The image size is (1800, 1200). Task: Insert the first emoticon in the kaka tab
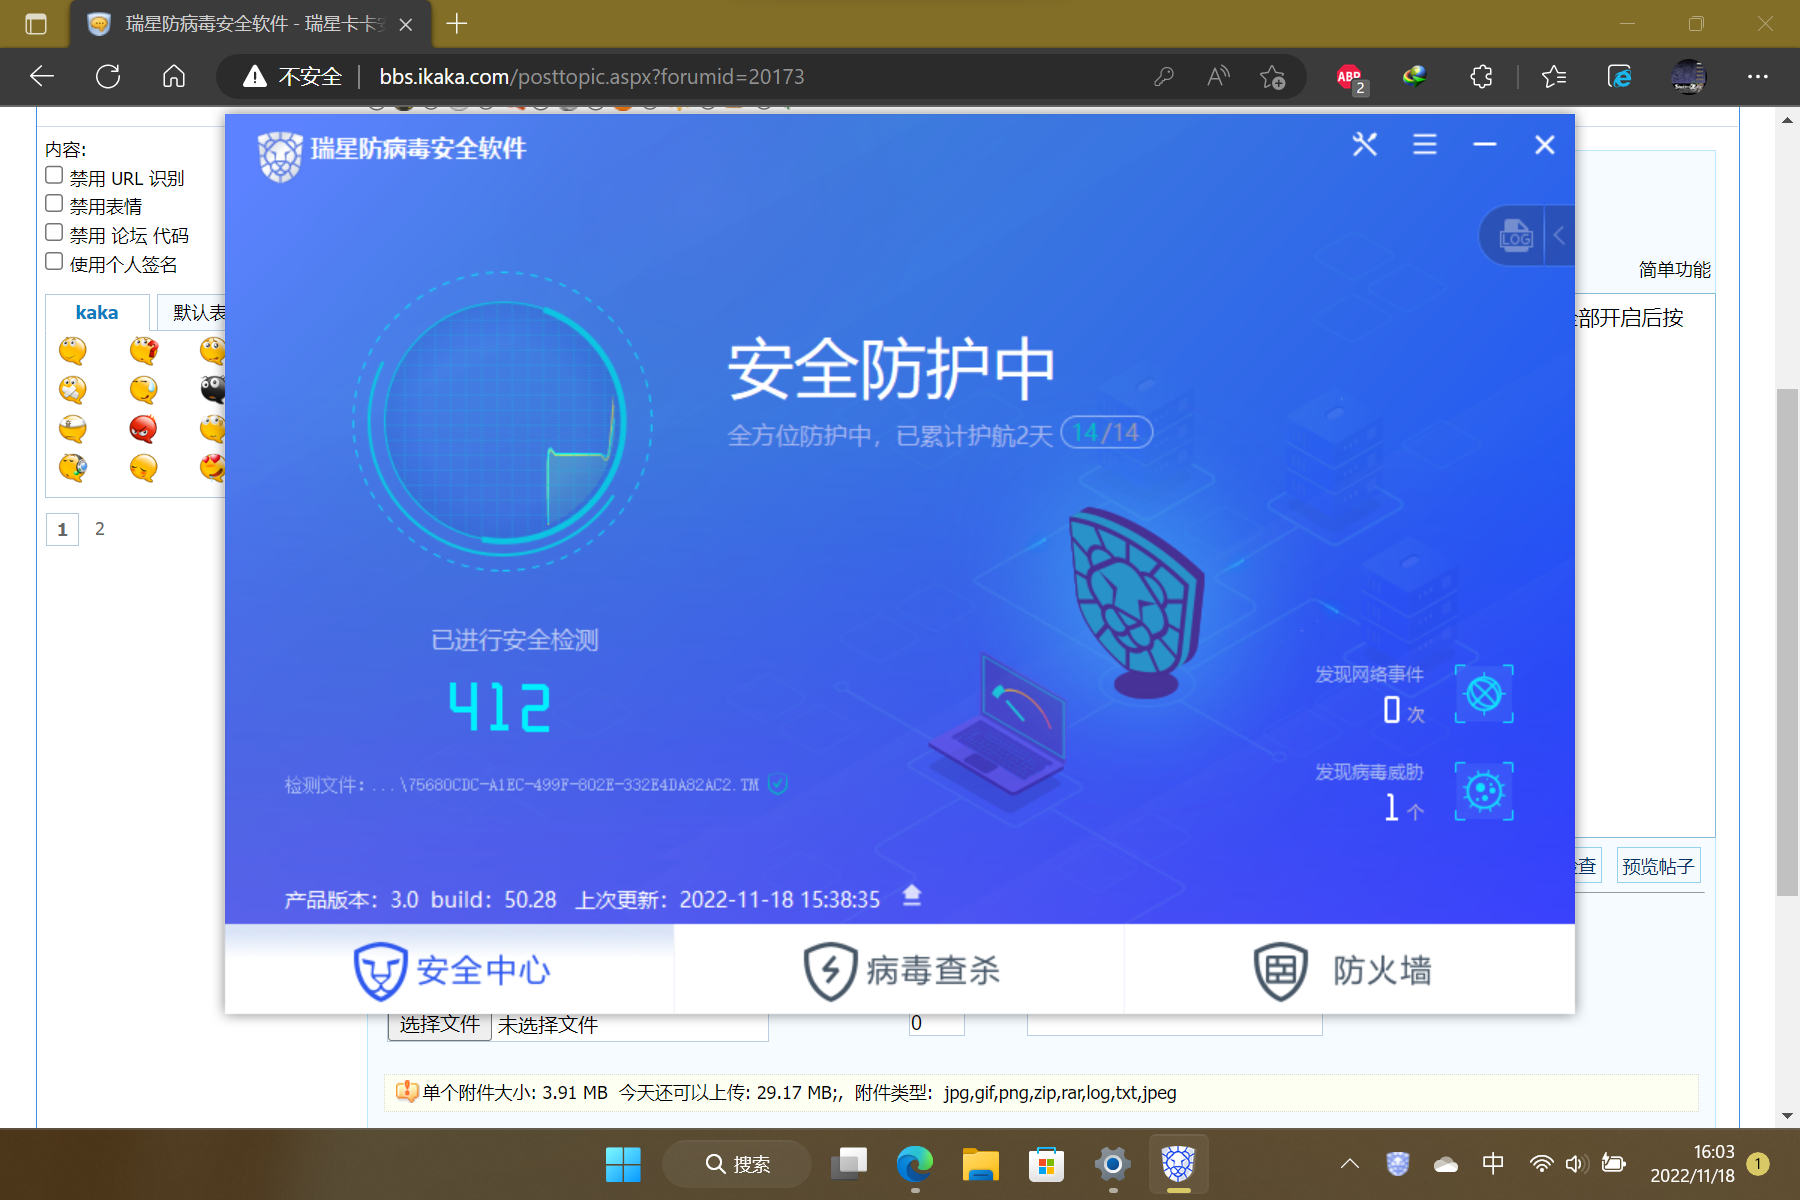click(x=73, y=350)
